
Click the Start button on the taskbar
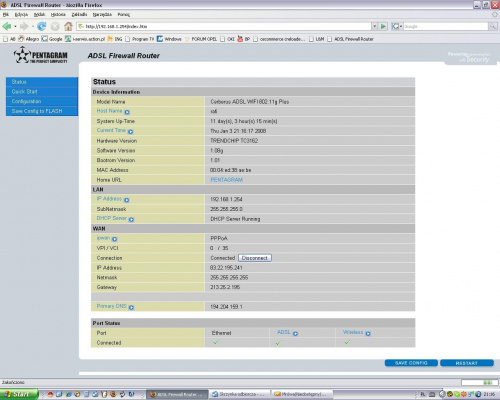[x=19, y=394]
